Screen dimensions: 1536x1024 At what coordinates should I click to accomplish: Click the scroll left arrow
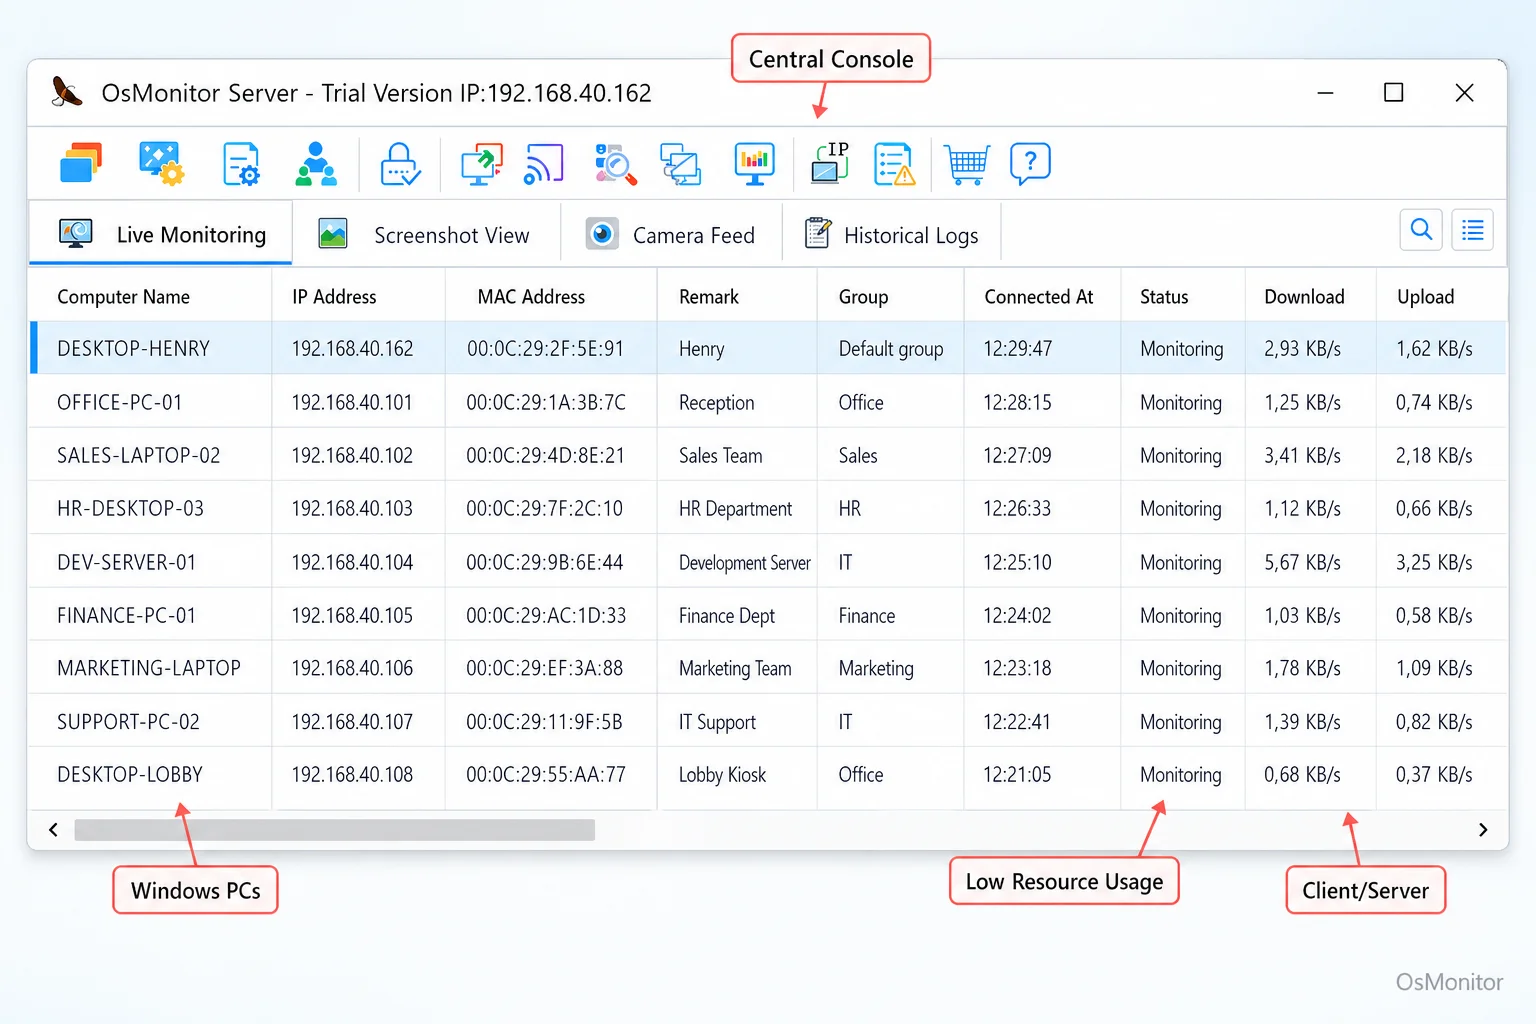[53, 830]
